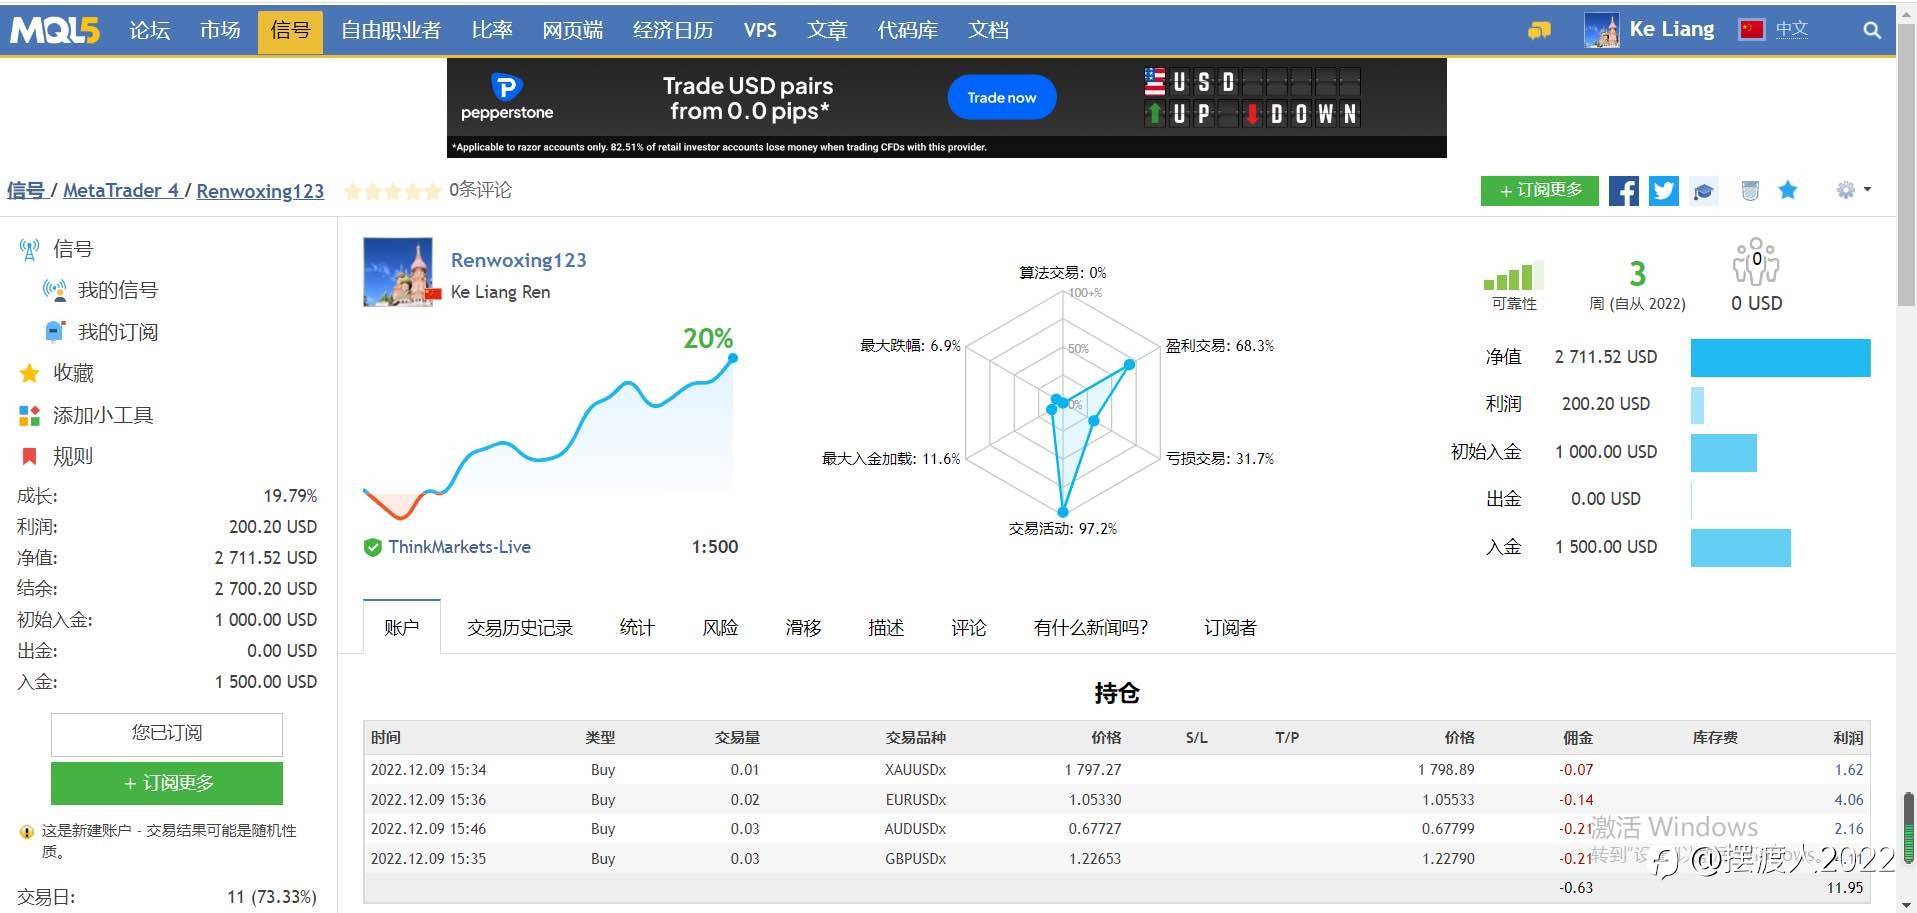Screen dimensions: 1917x913
Task: Click the top green 订阅更多 button
Action: click(1540, 190)
